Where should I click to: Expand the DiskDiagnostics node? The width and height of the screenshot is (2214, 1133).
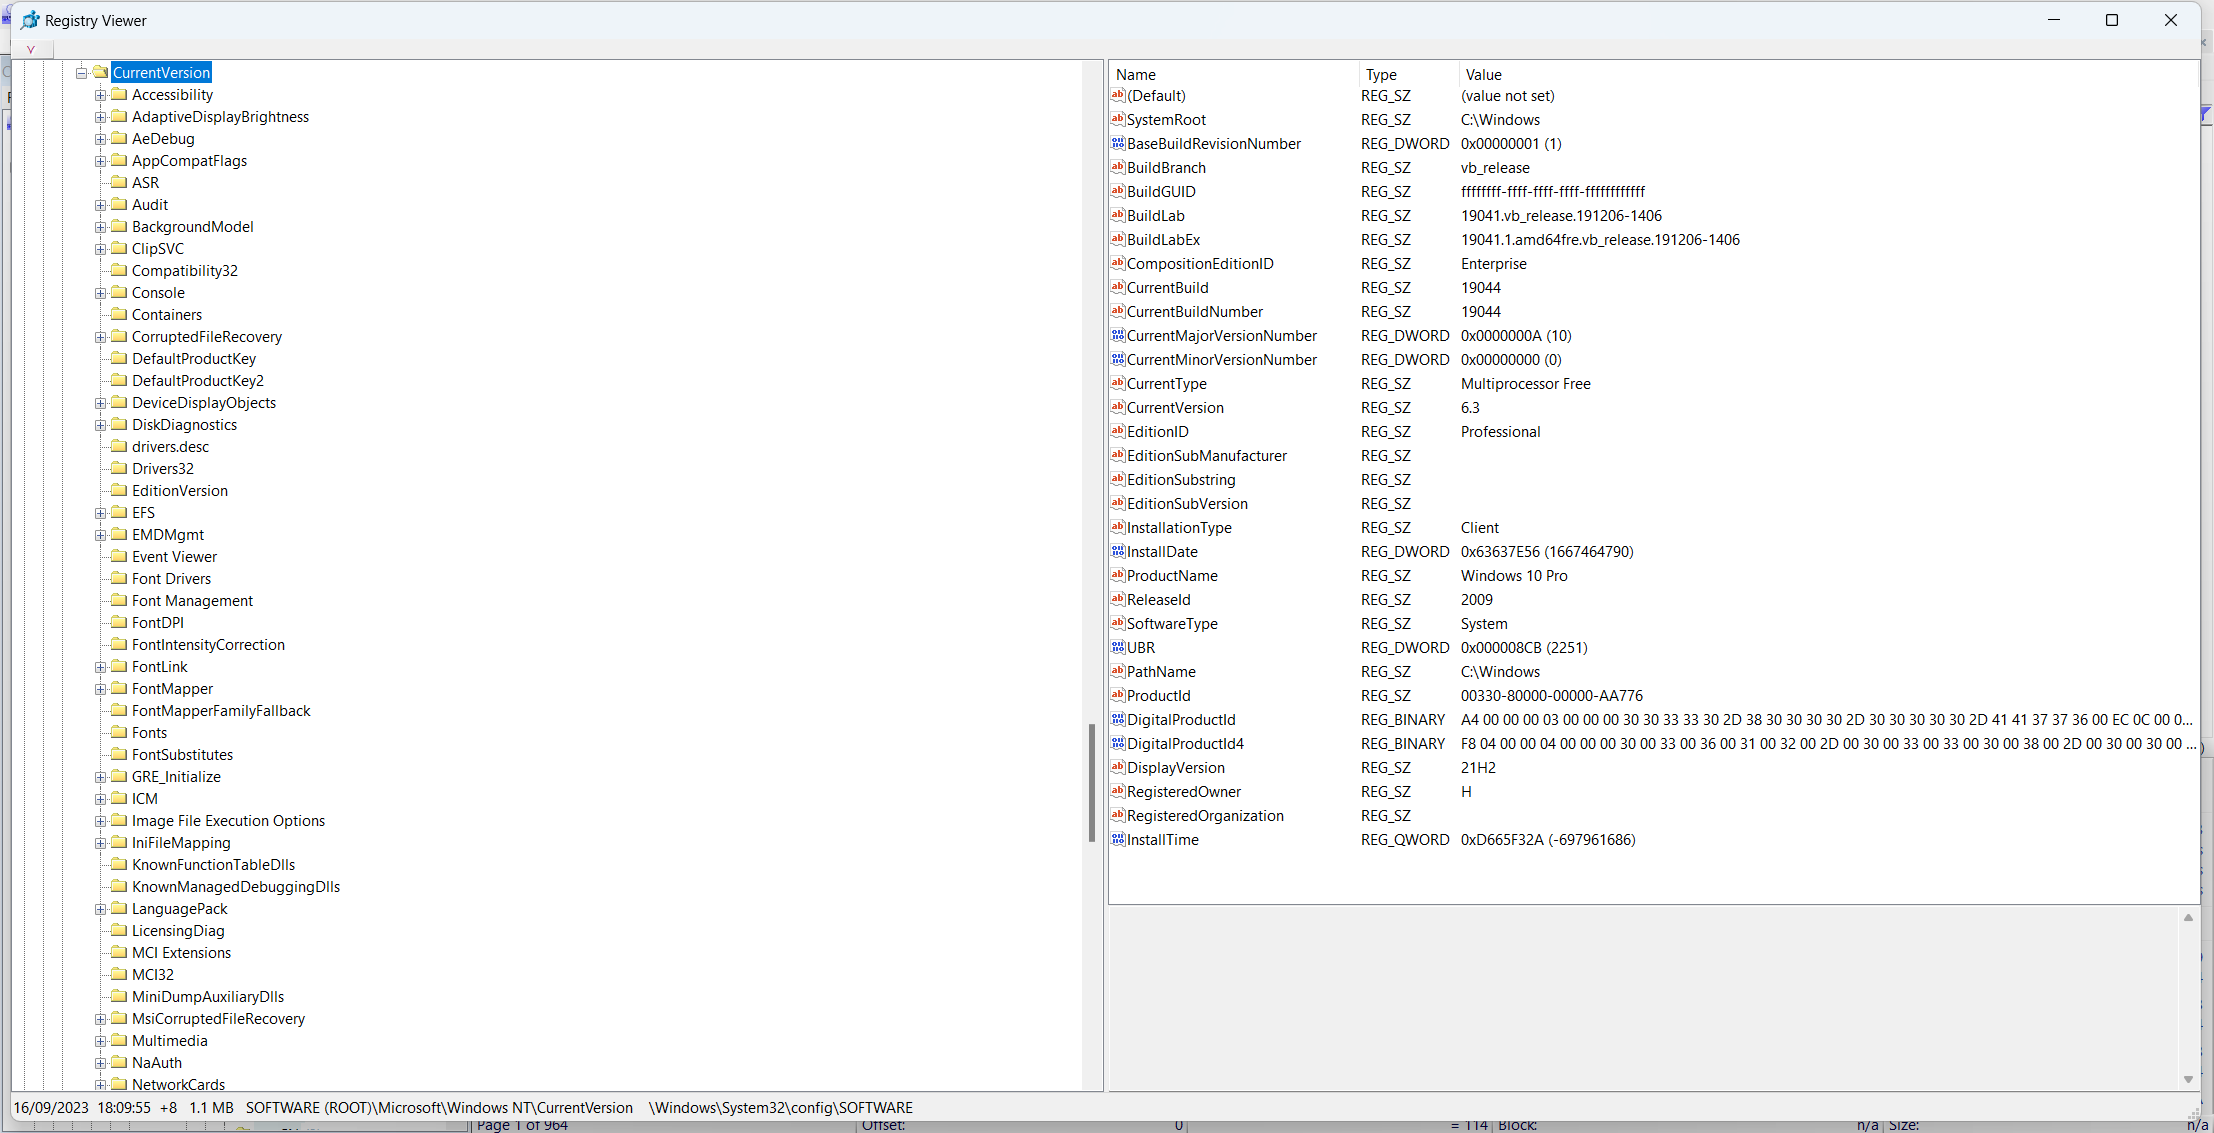coord(100,425)
